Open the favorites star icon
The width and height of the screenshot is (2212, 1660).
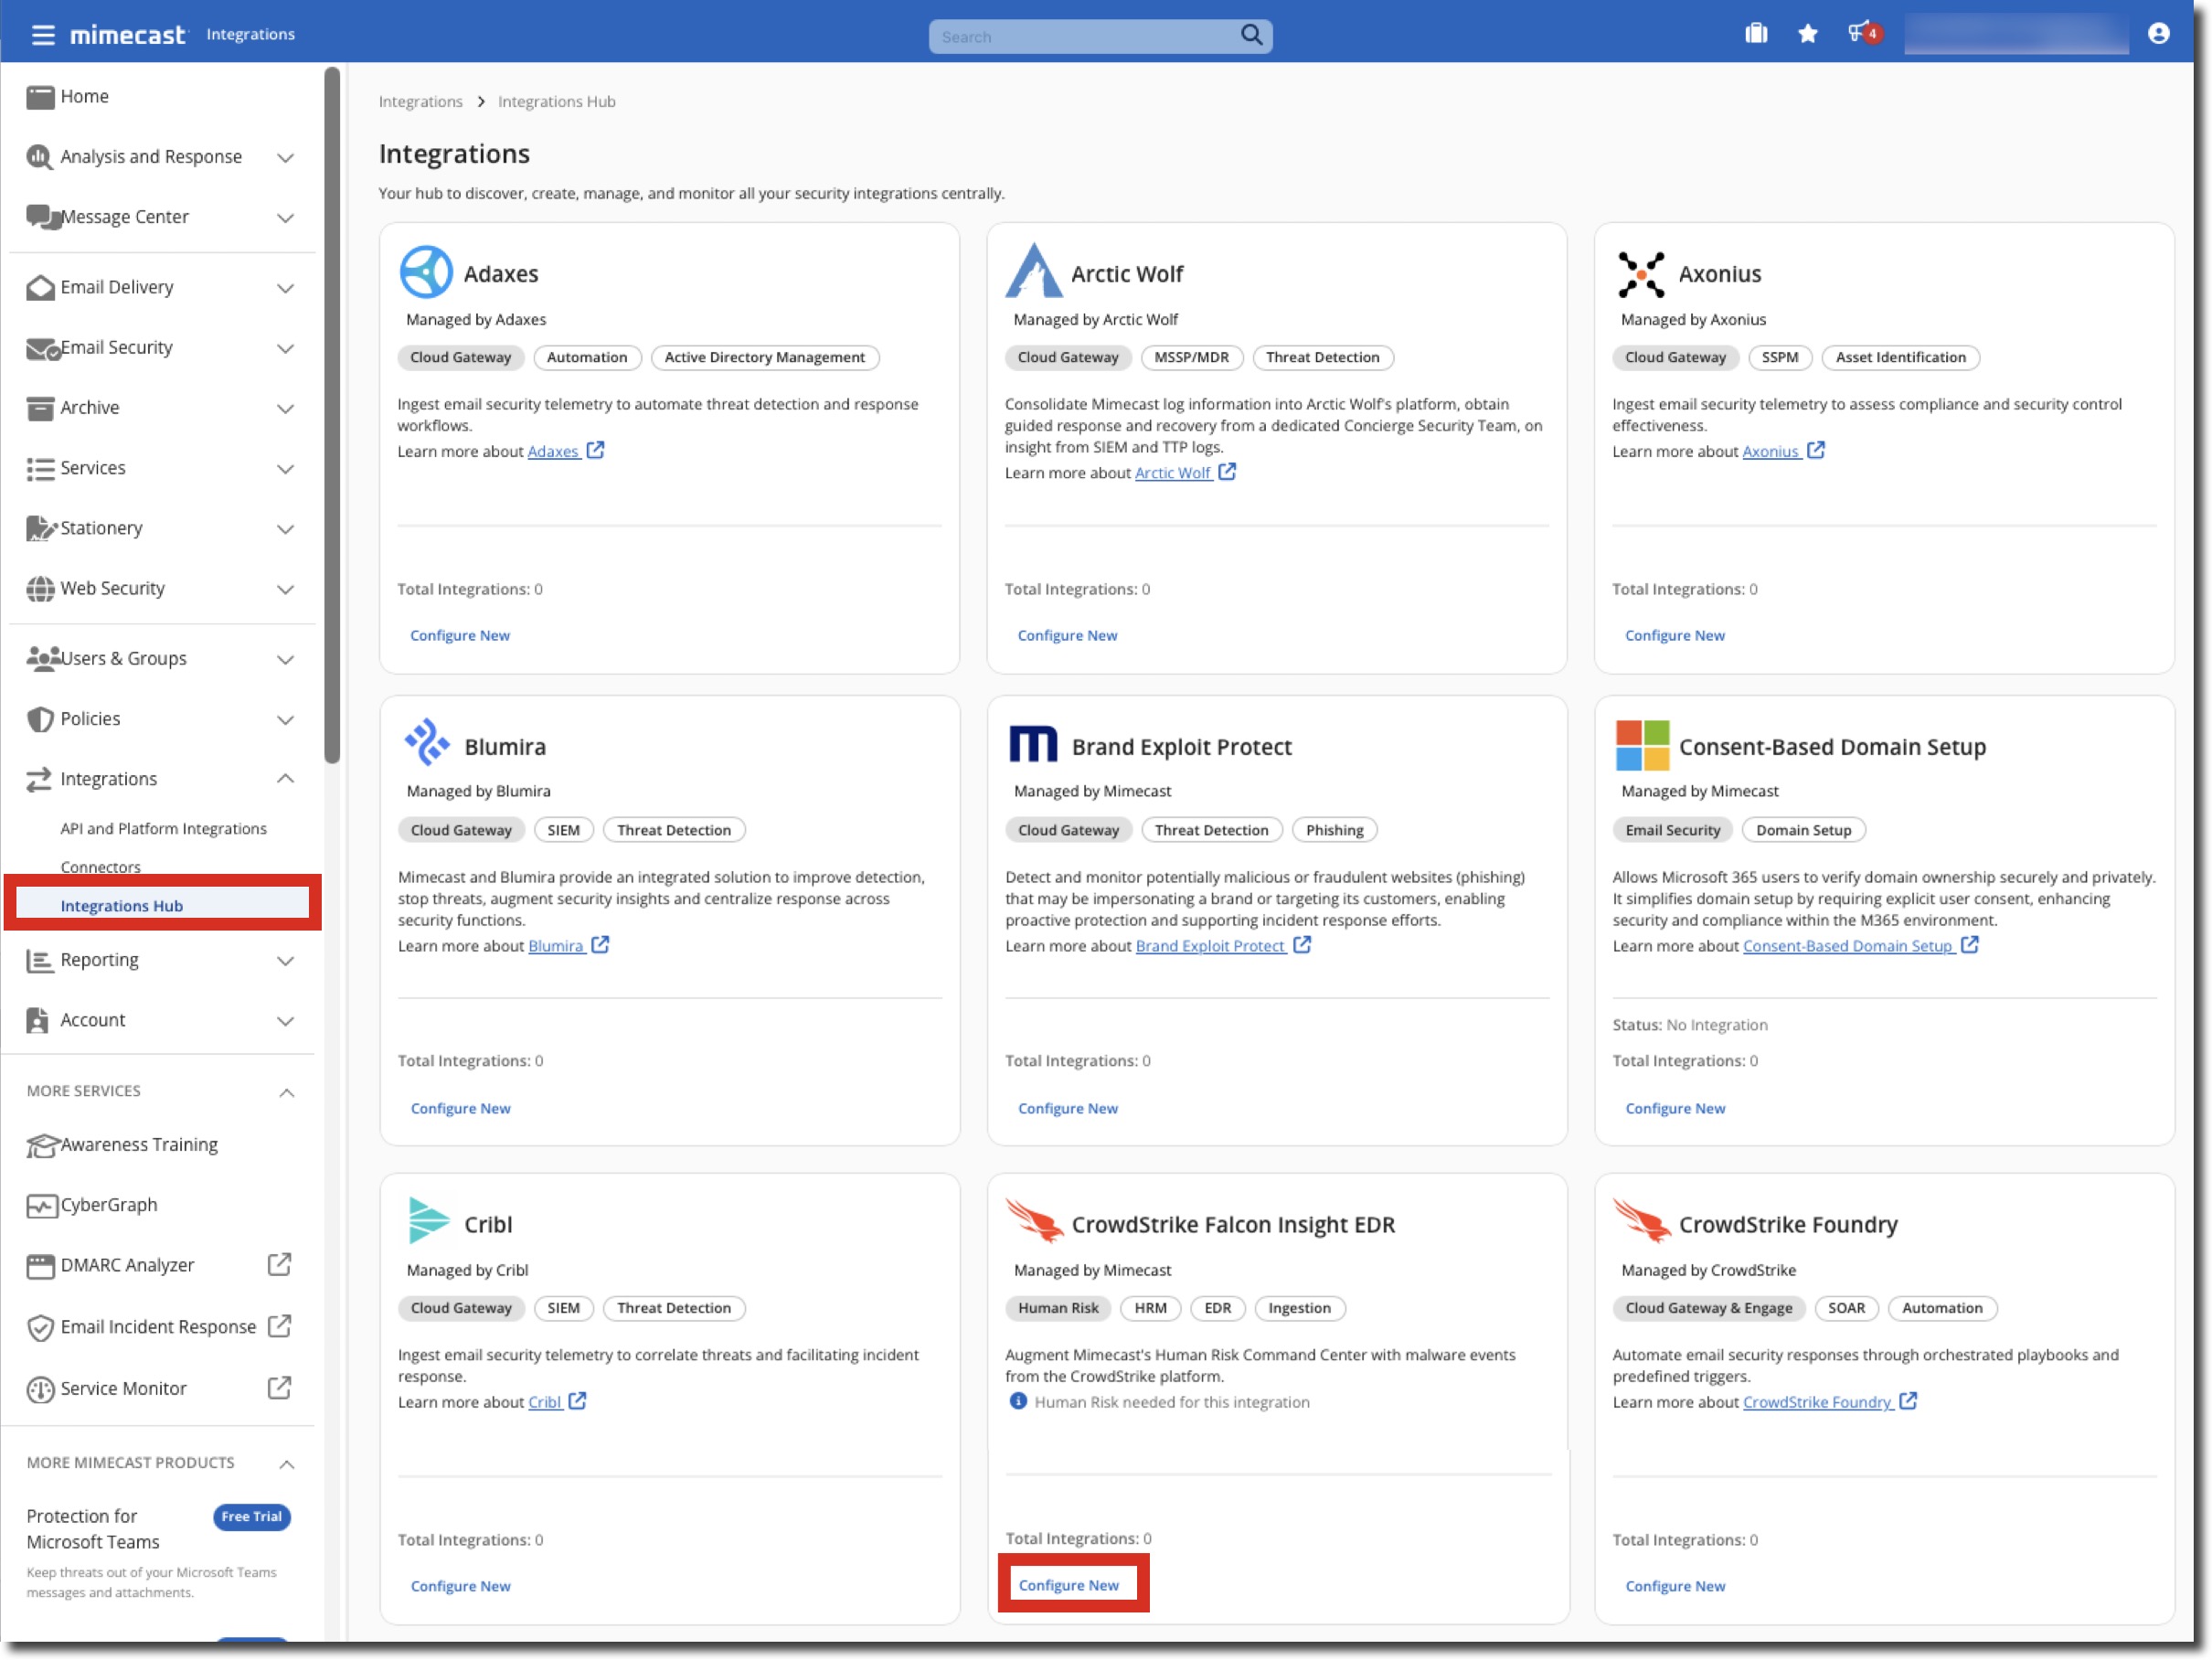point(1807,34)
